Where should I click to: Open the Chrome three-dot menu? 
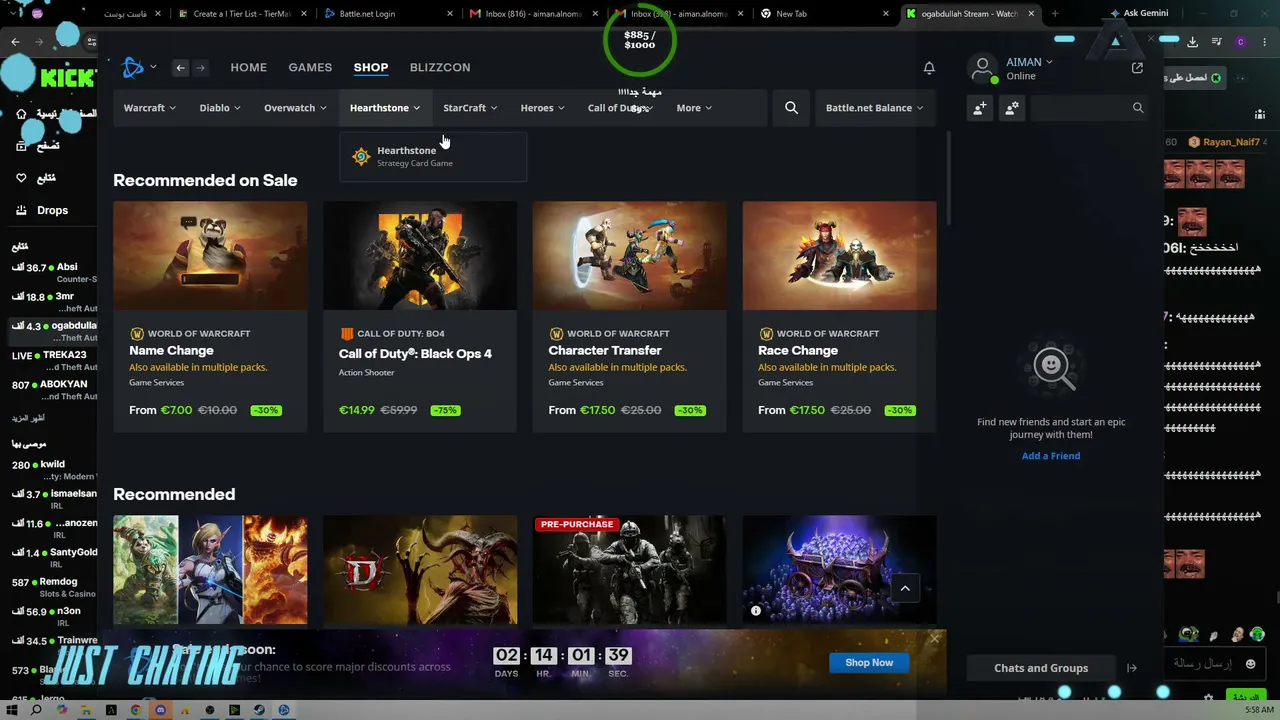click(x=1265, y=42)
